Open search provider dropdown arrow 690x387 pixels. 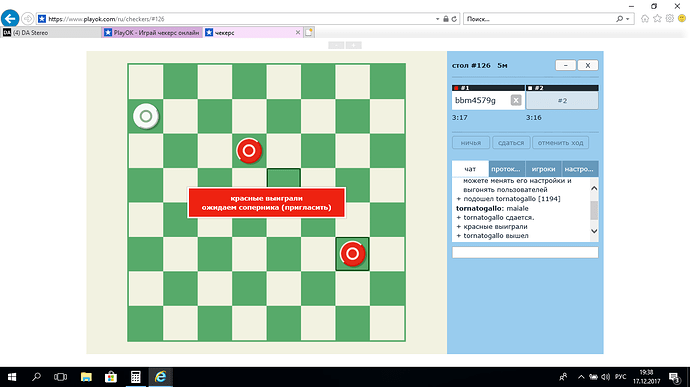coord(628,19)
